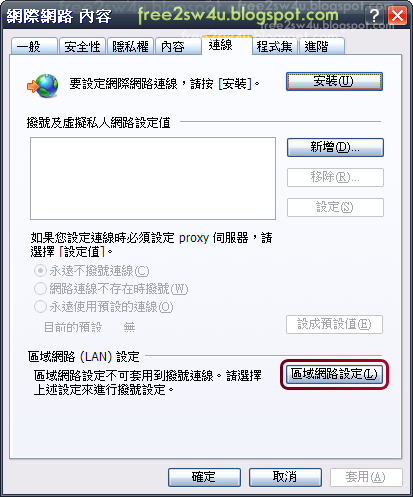Click inside the dial-up connections list box
Screen dimensions: 413x497
pos(153,178)
